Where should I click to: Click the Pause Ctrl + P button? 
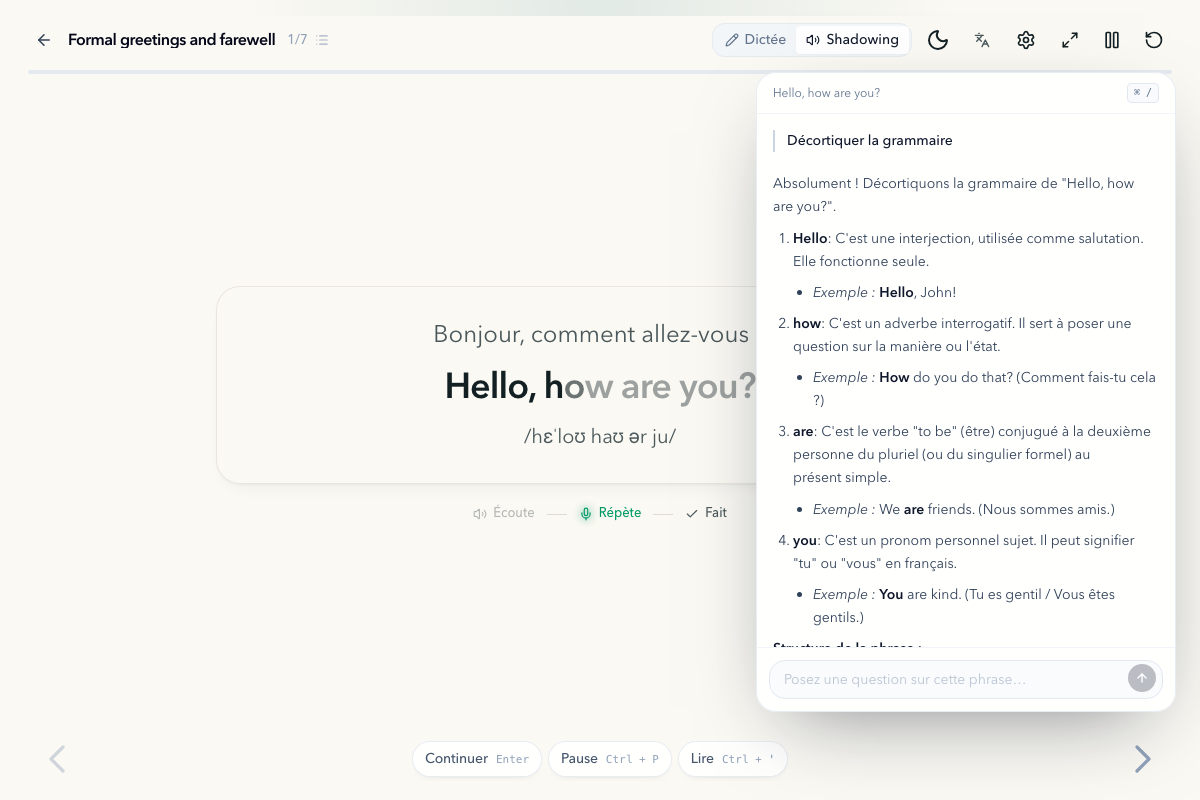click(x=610, y=759)
